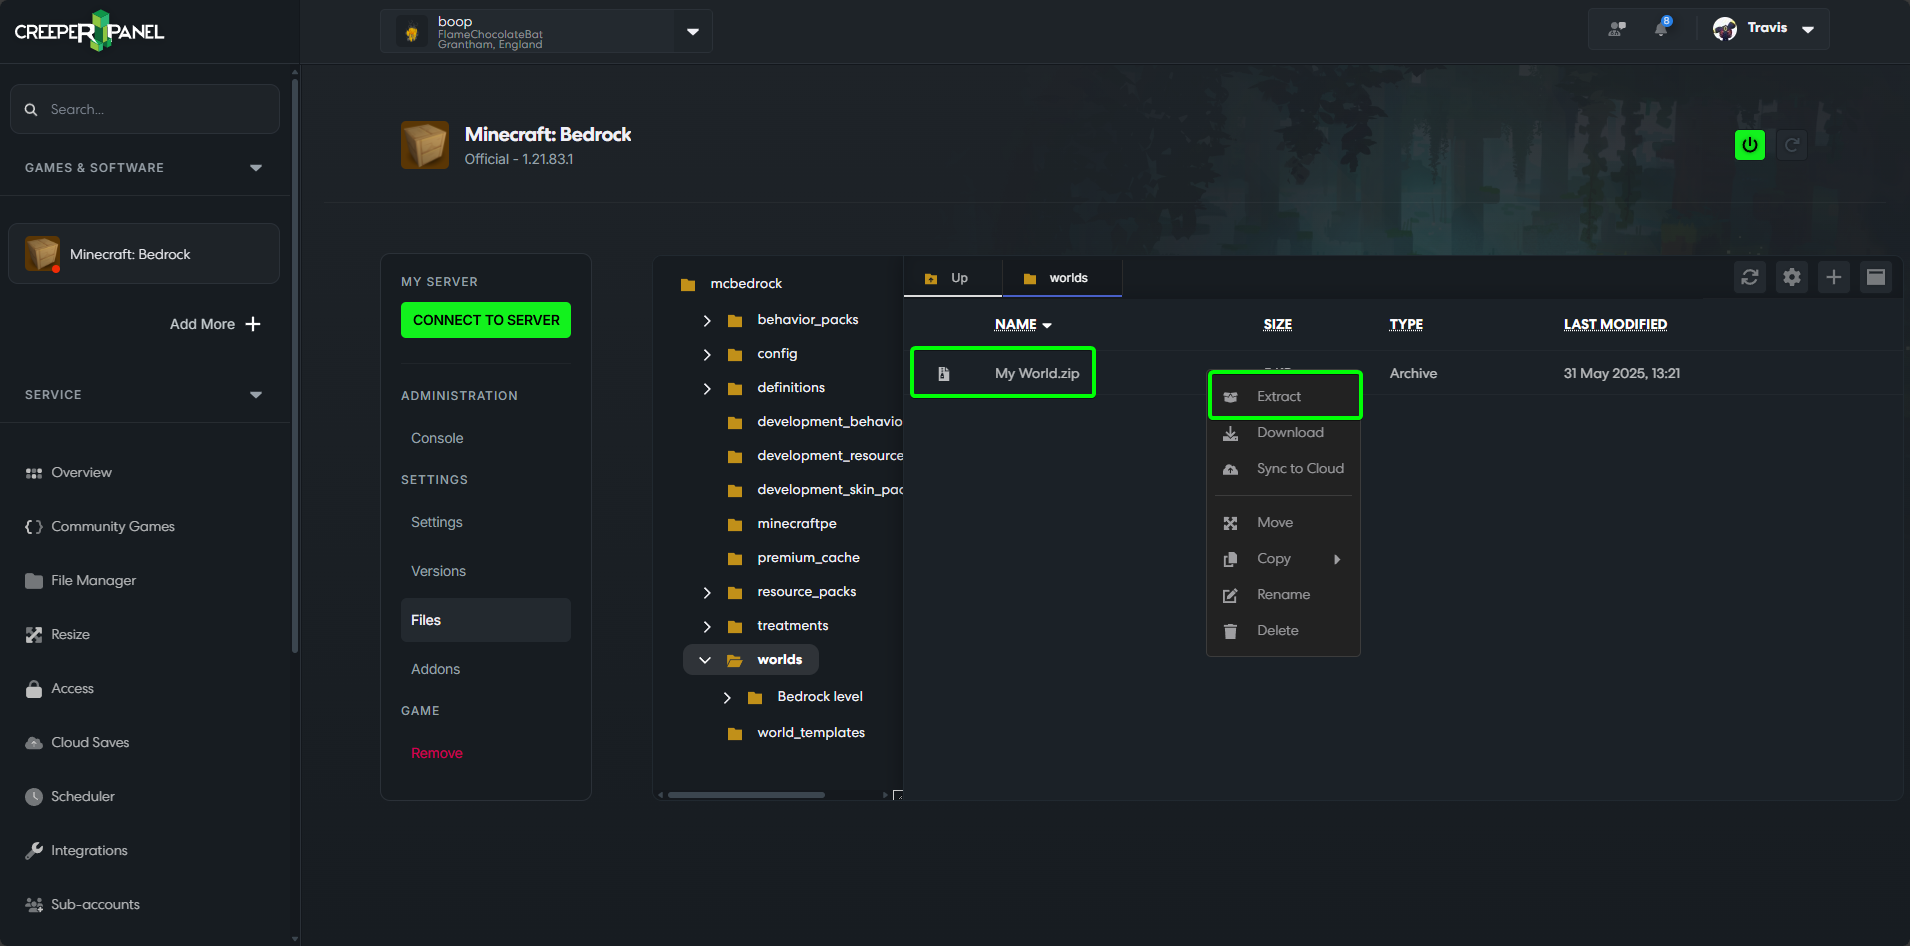Click the Search input field
The width and height of the screenshot is (1910, 946).
[145, 109]
